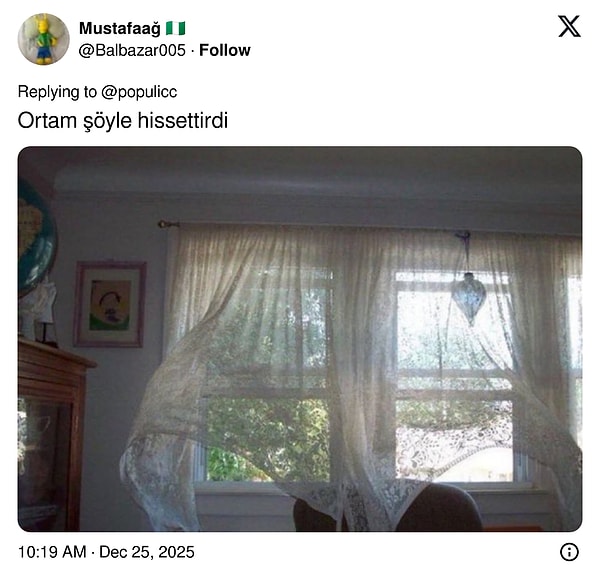Viewport: 600px width, 582px height.
Task: Click the Dec 25, 2025 date
Action: pos(147,552)
